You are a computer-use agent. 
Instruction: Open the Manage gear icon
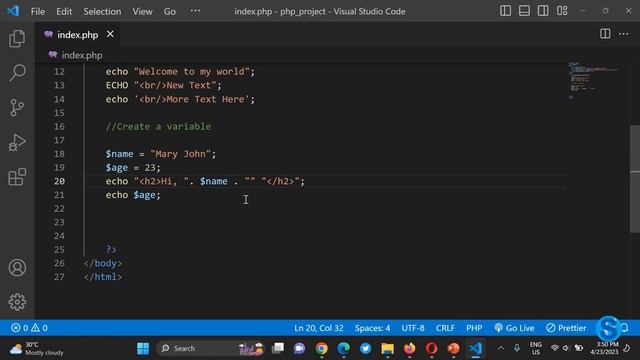tap(17, 302)
